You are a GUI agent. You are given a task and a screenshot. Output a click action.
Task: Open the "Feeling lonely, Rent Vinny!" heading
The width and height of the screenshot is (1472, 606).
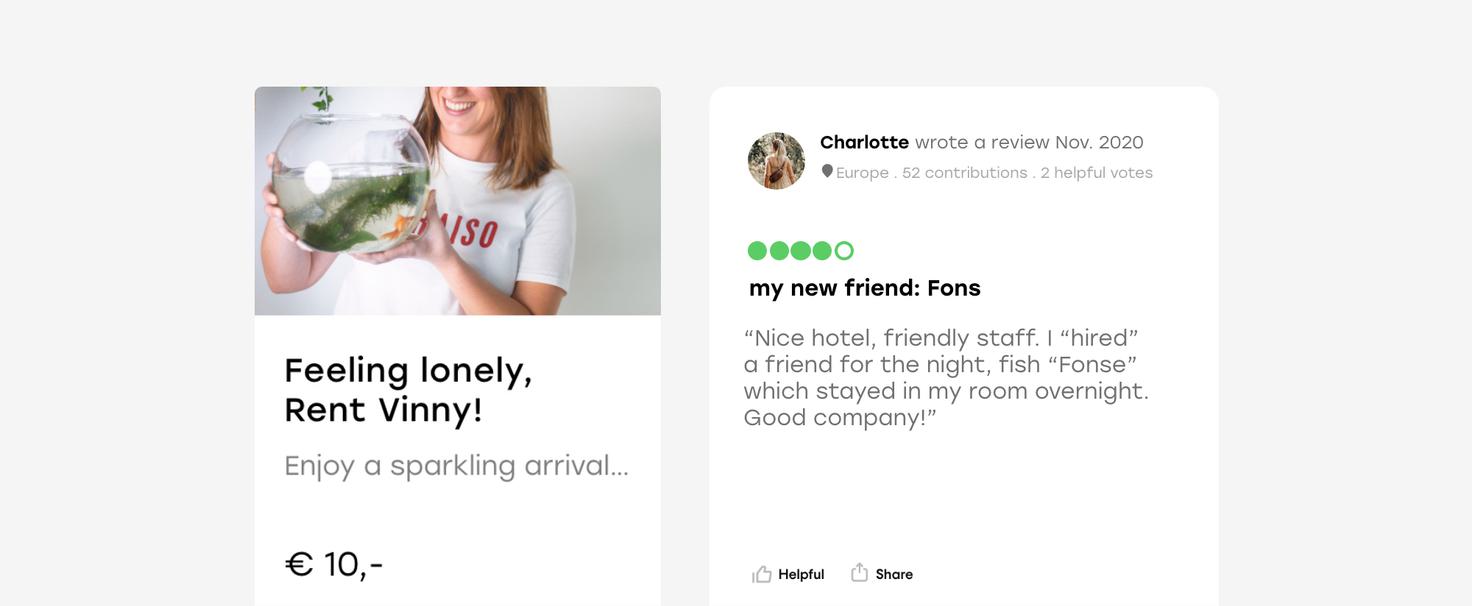click(408, 390)
